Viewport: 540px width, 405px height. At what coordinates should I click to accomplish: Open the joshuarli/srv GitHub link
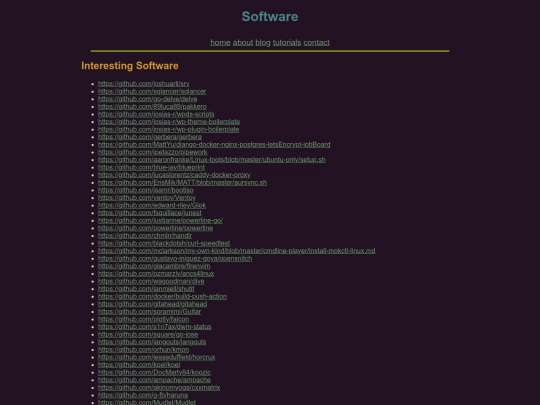point(144,84)
